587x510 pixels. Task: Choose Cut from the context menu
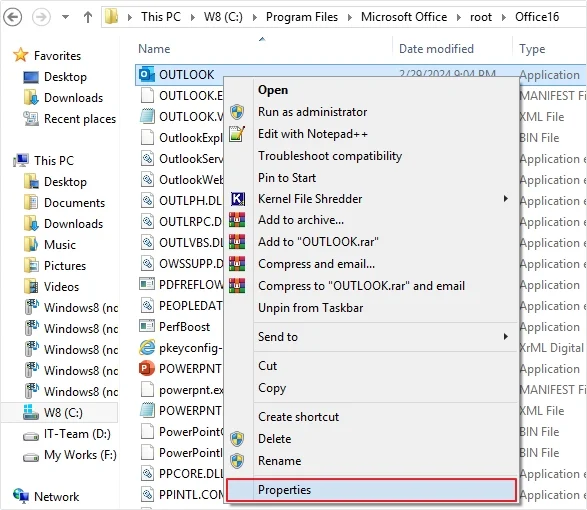tap(371, 365)
